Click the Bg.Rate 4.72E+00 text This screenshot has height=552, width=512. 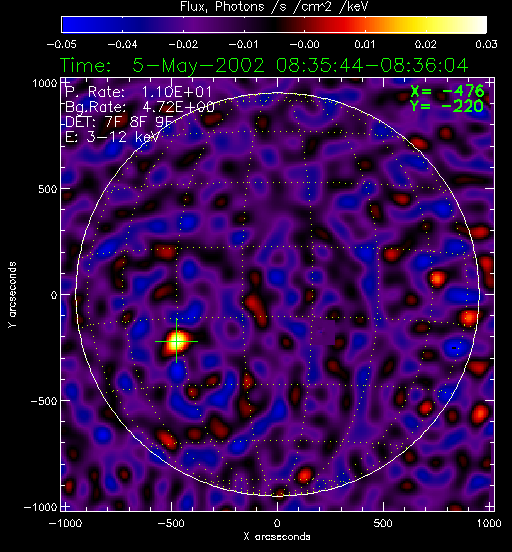tap(139, 107)
